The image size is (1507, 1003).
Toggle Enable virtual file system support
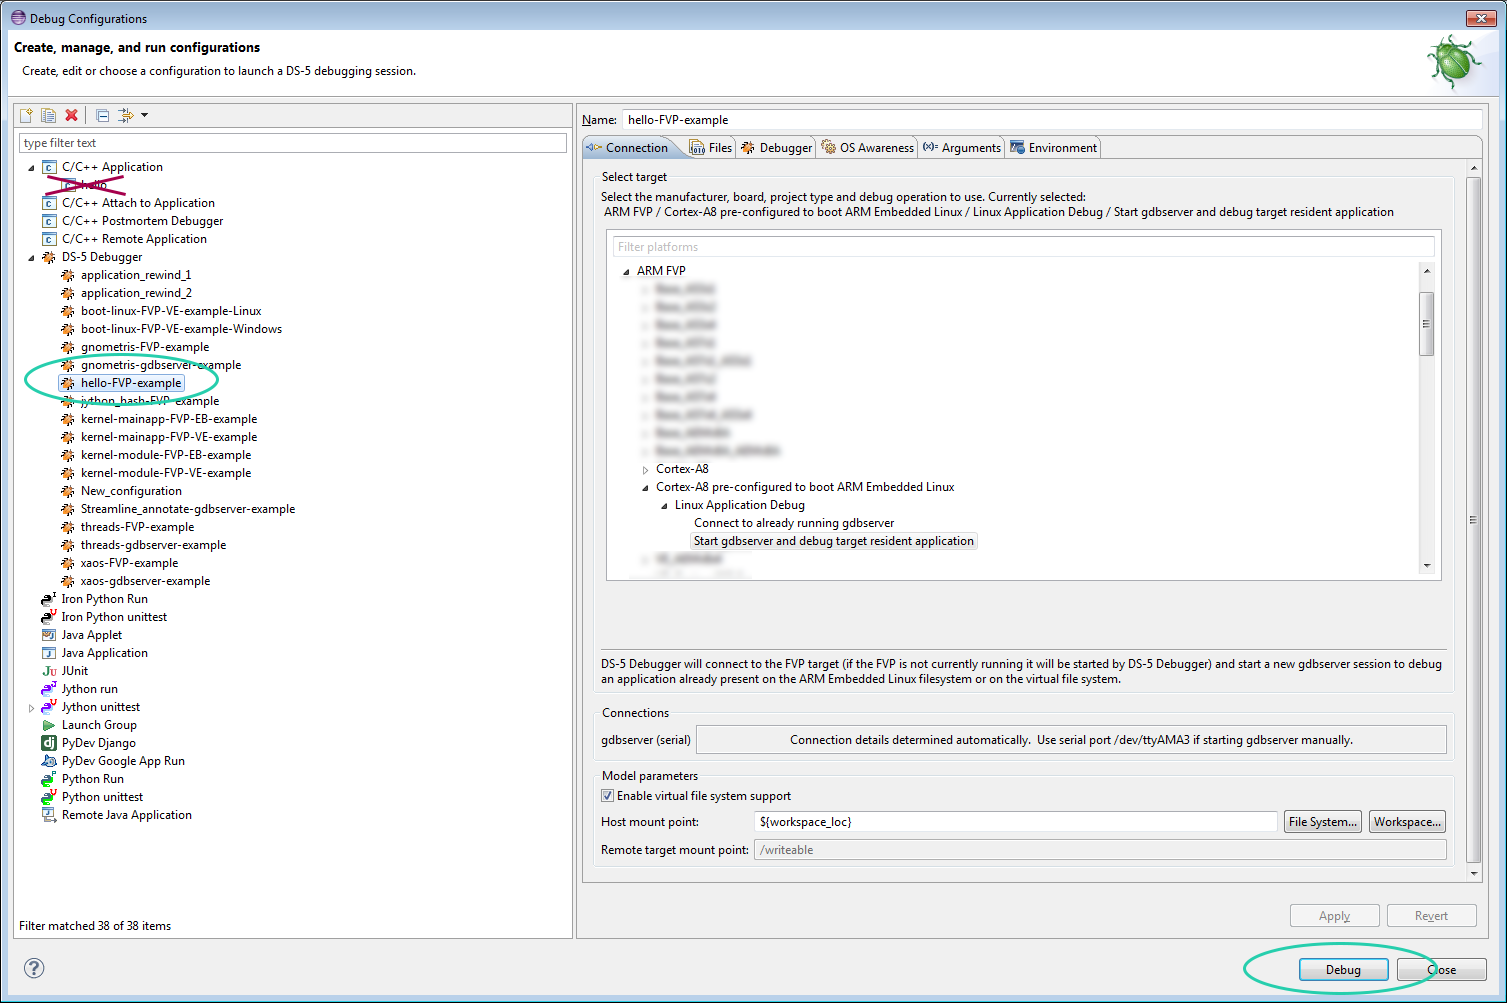607,796
